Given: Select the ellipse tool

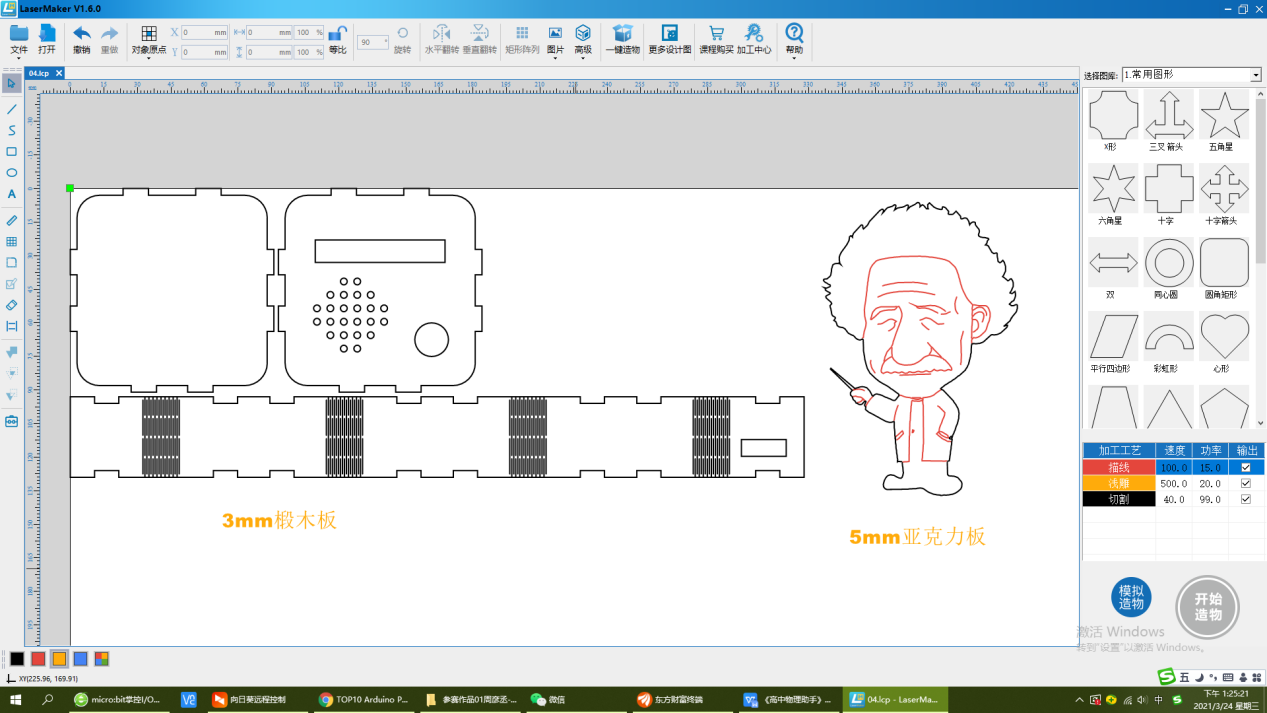Looking at the screenshot, I should [12, 173].
